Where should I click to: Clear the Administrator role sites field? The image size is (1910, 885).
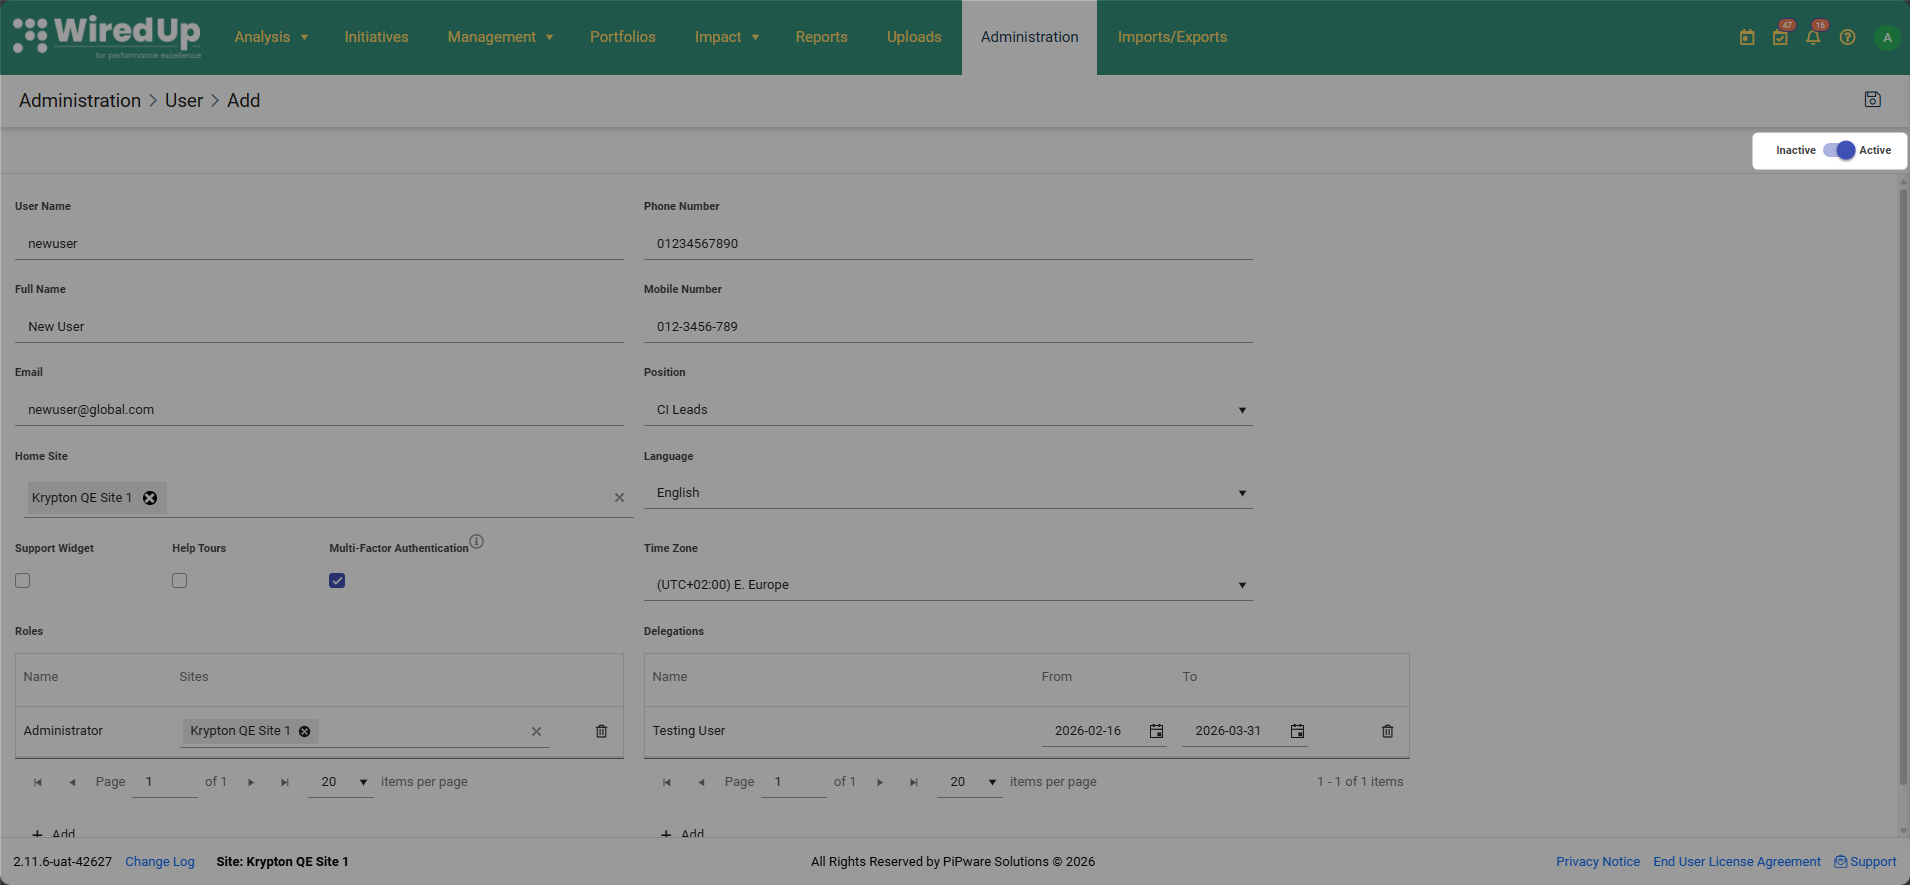point(536,731)
